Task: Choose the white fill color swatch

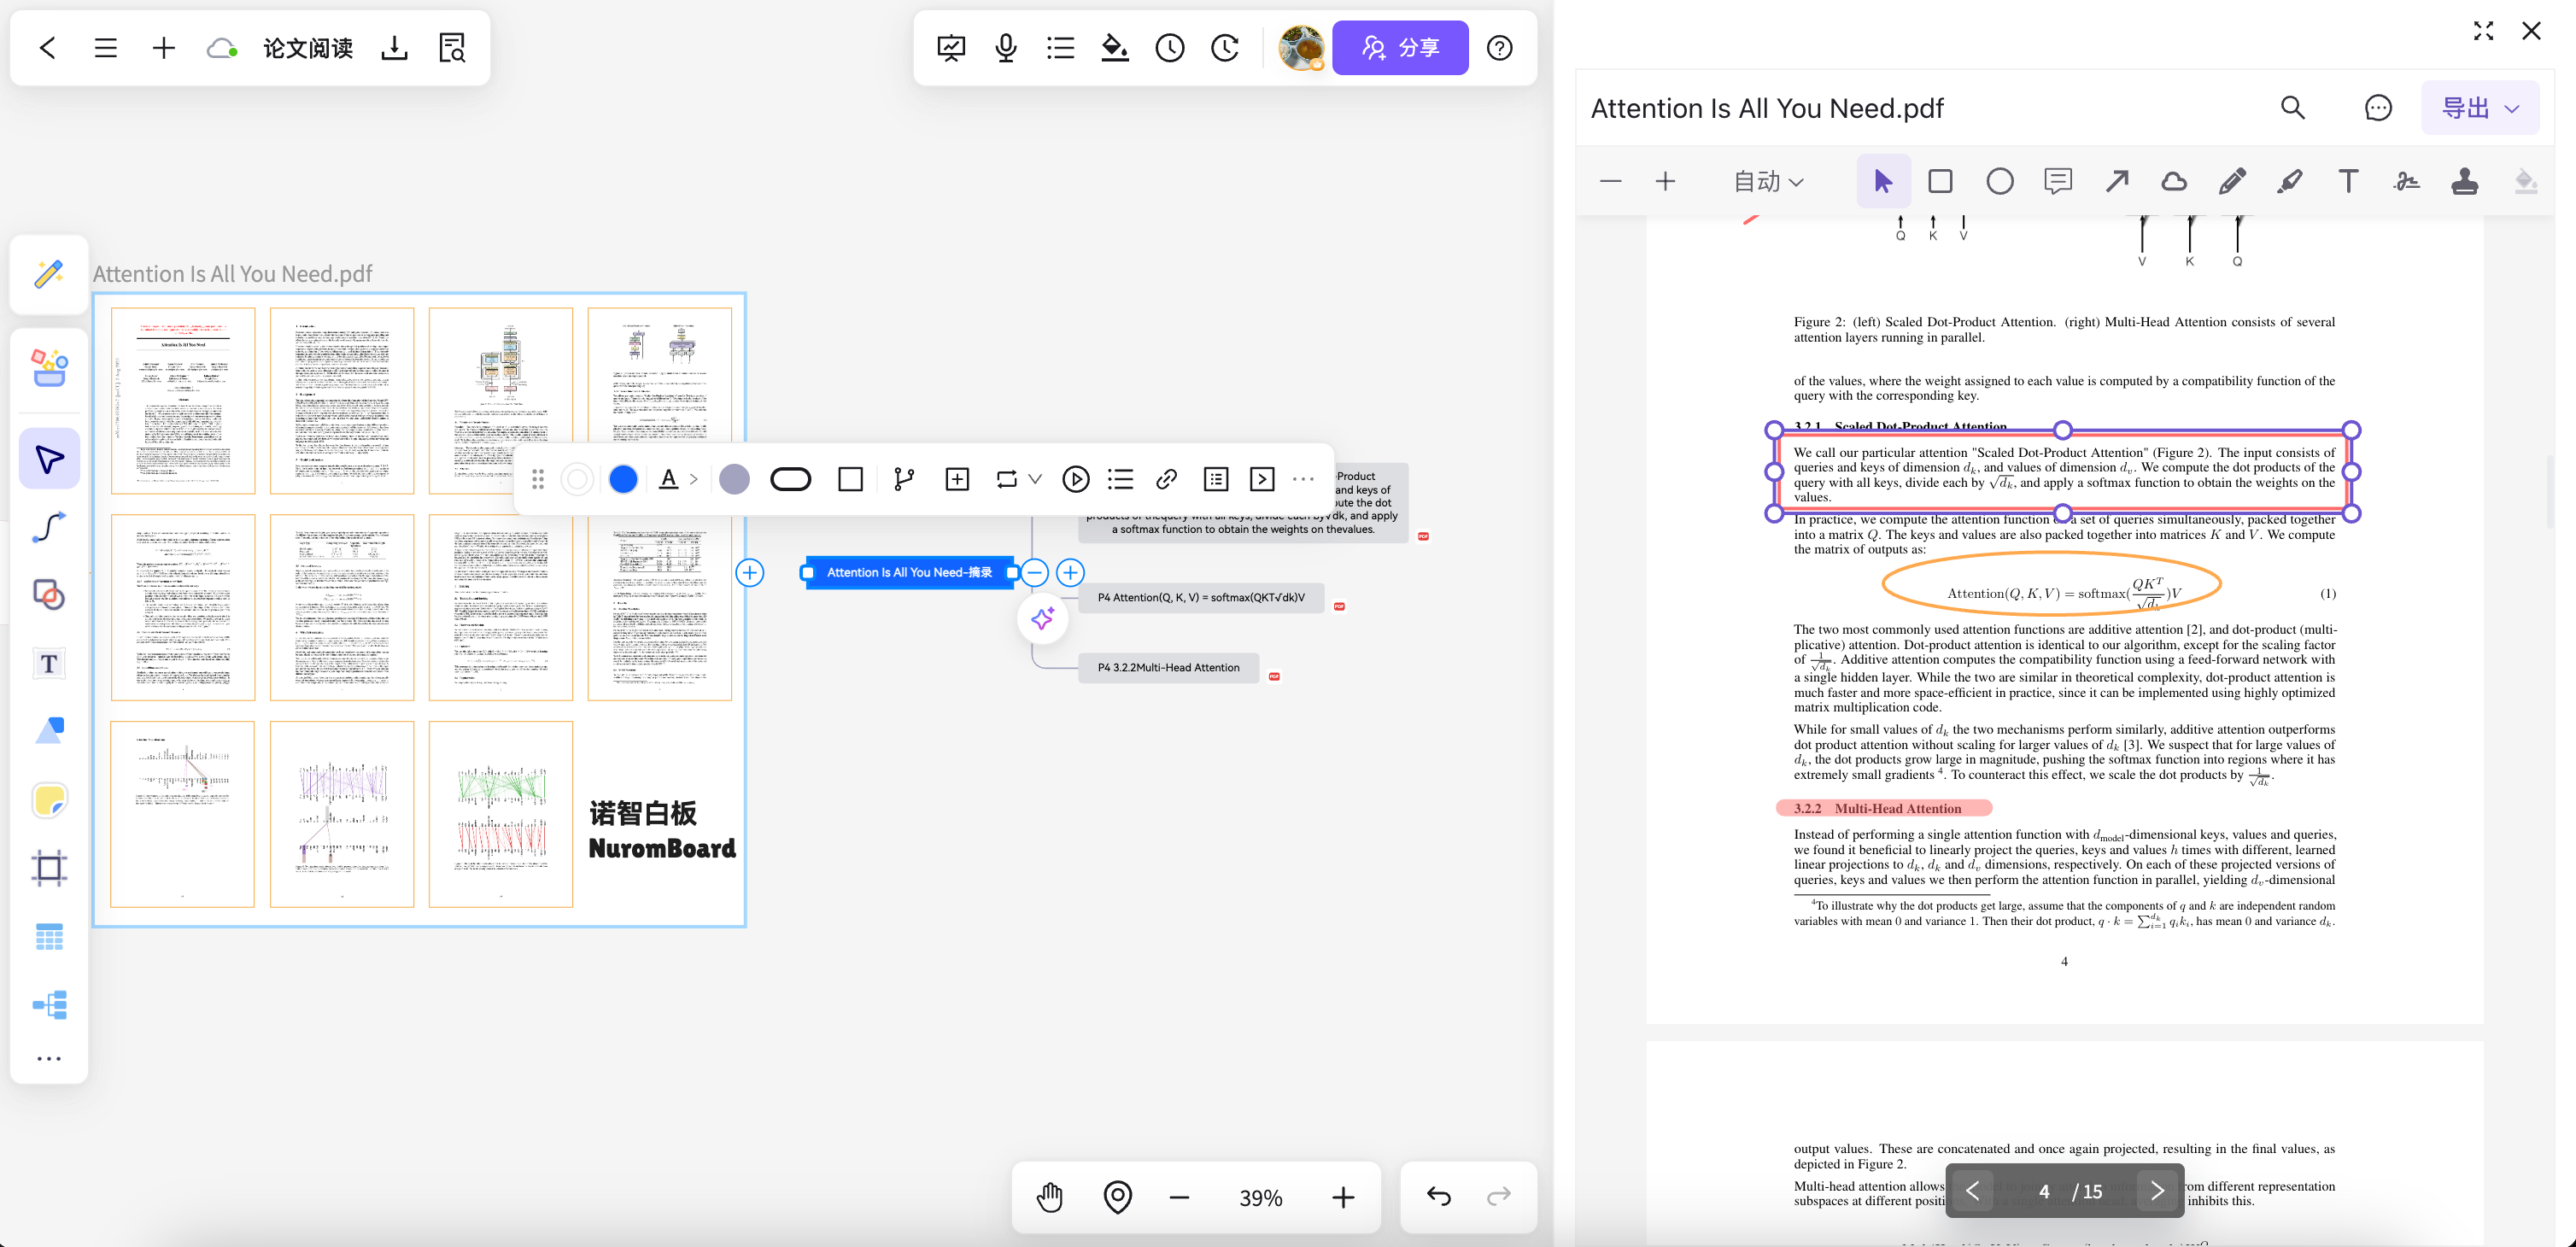Action: [577, 480]
